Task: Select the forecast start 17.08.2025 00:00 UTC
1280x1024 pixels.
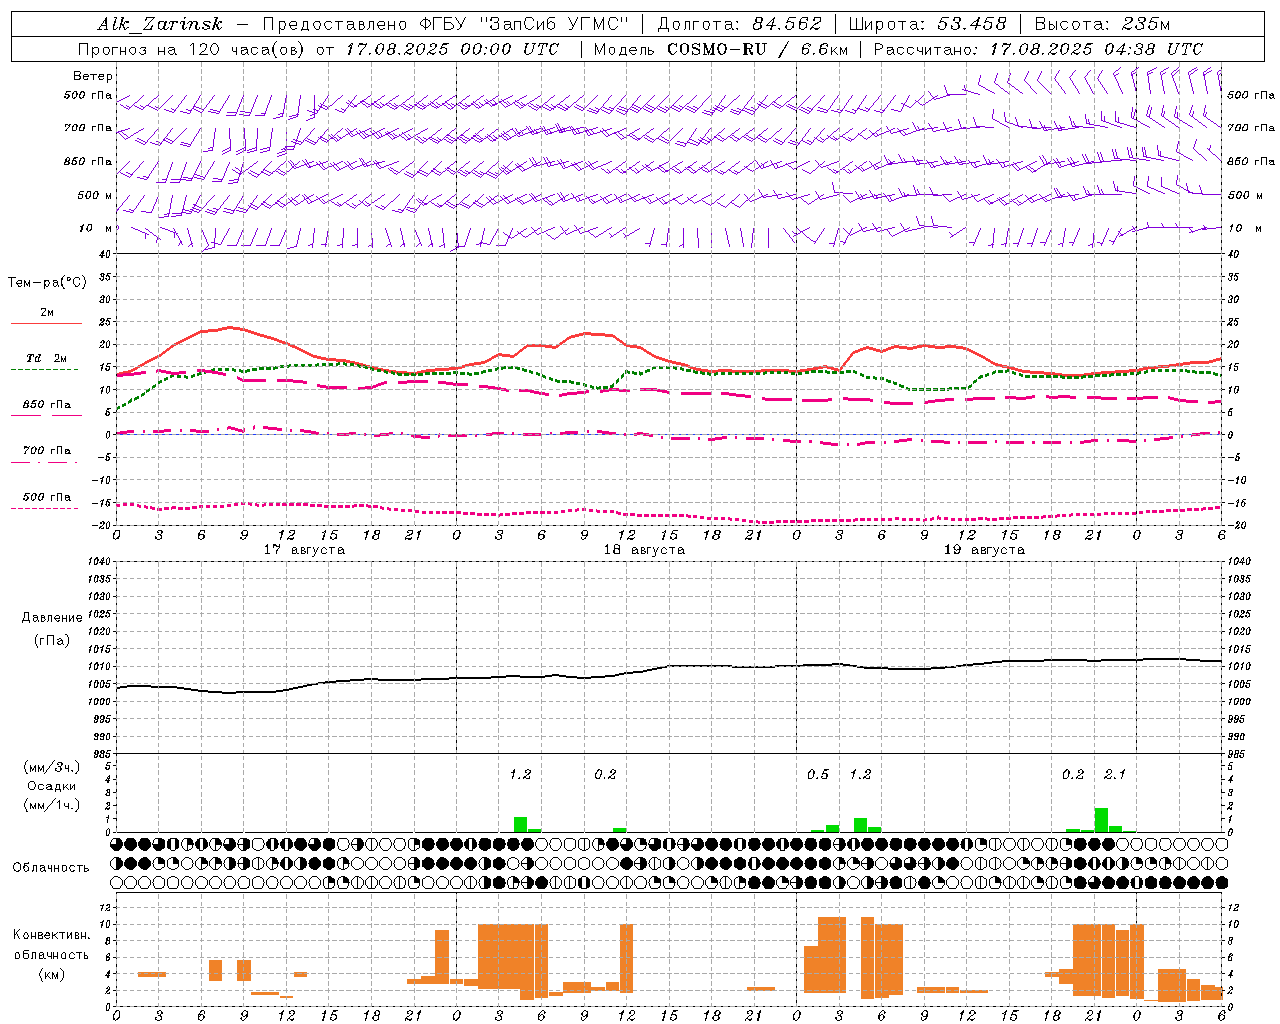Action: (x=452, y=49)
